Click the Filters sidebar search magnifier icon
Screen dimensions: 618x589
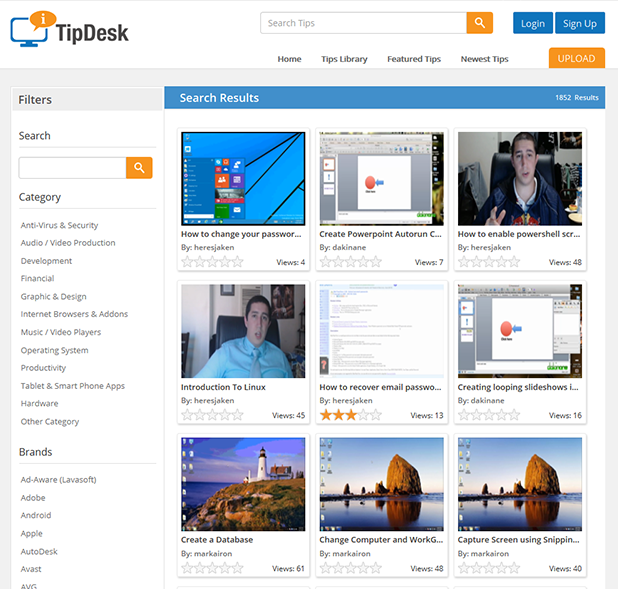(x=139, y=168)
